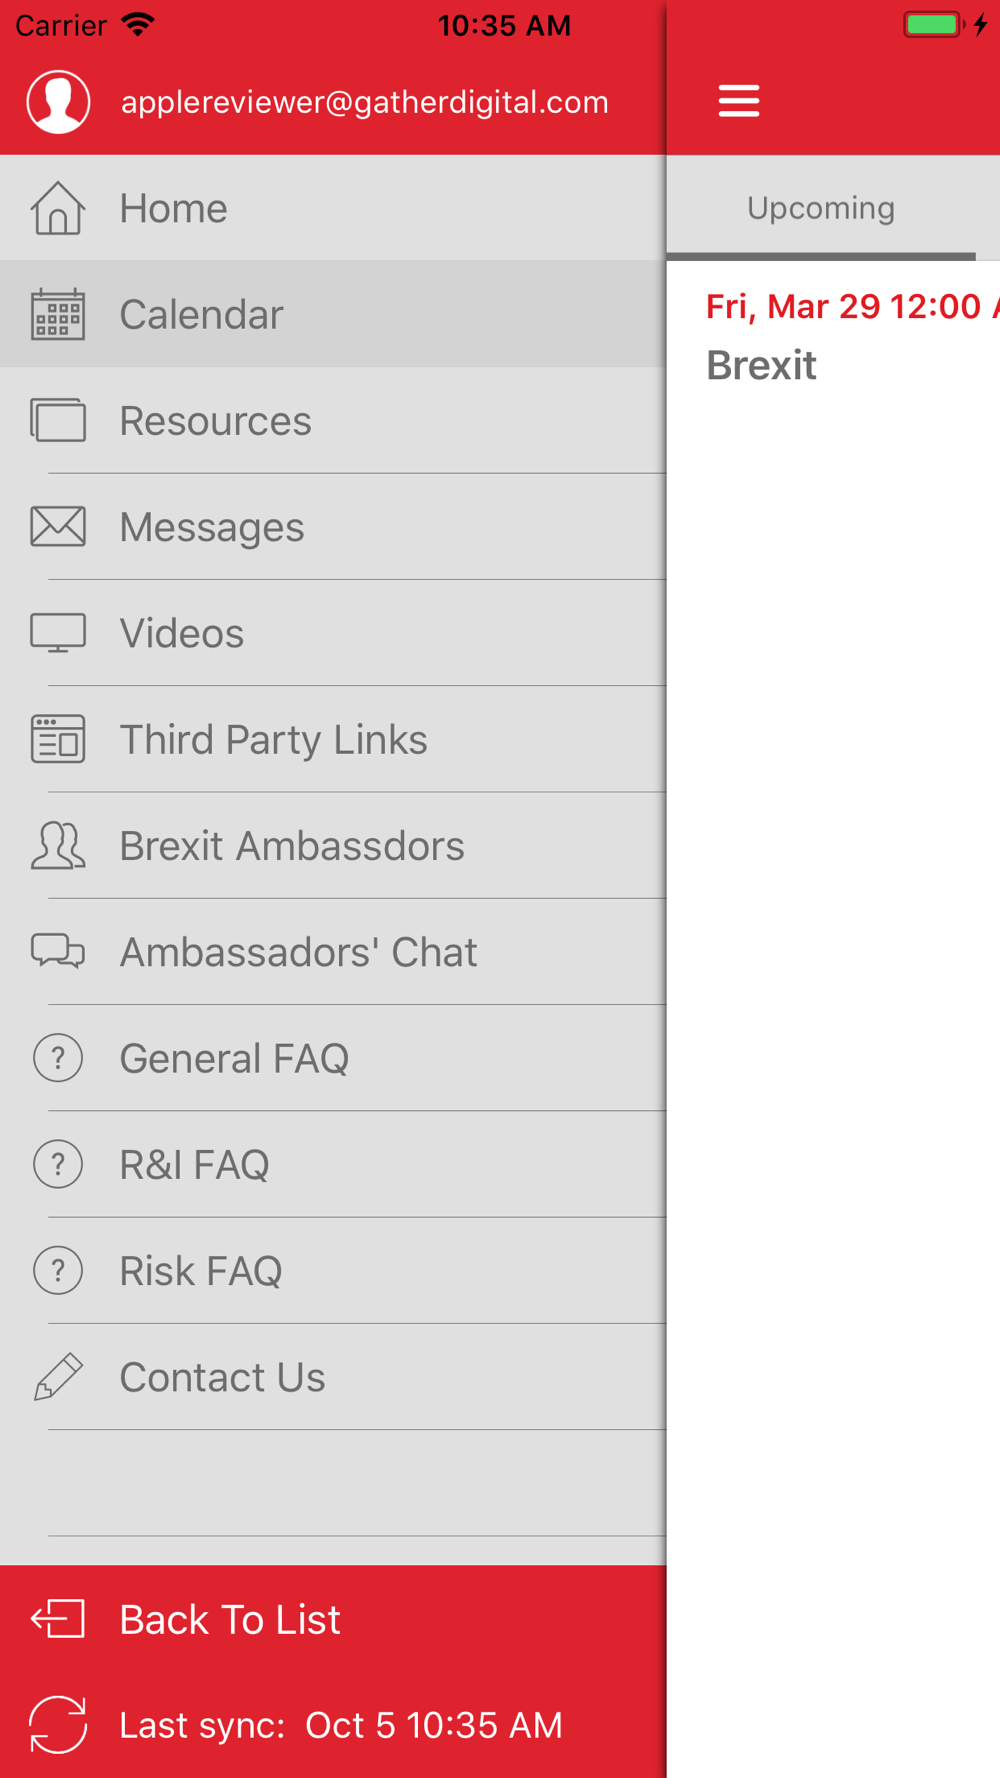Image resolution: width=1000 pixels, height=1778 pixels.
Task: Tap the applereviewer@gatherdigital.com account email
Action: pyautogui.click(x=364, y=102)
